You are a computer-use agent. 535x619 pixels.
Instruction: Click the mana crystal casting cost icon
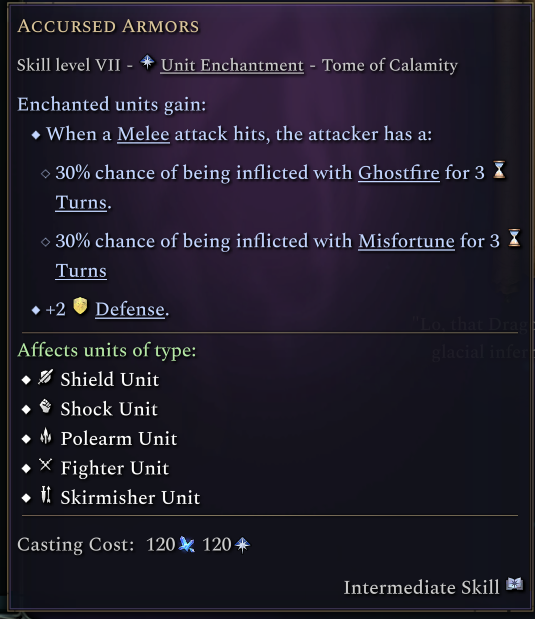pos(186,544)
